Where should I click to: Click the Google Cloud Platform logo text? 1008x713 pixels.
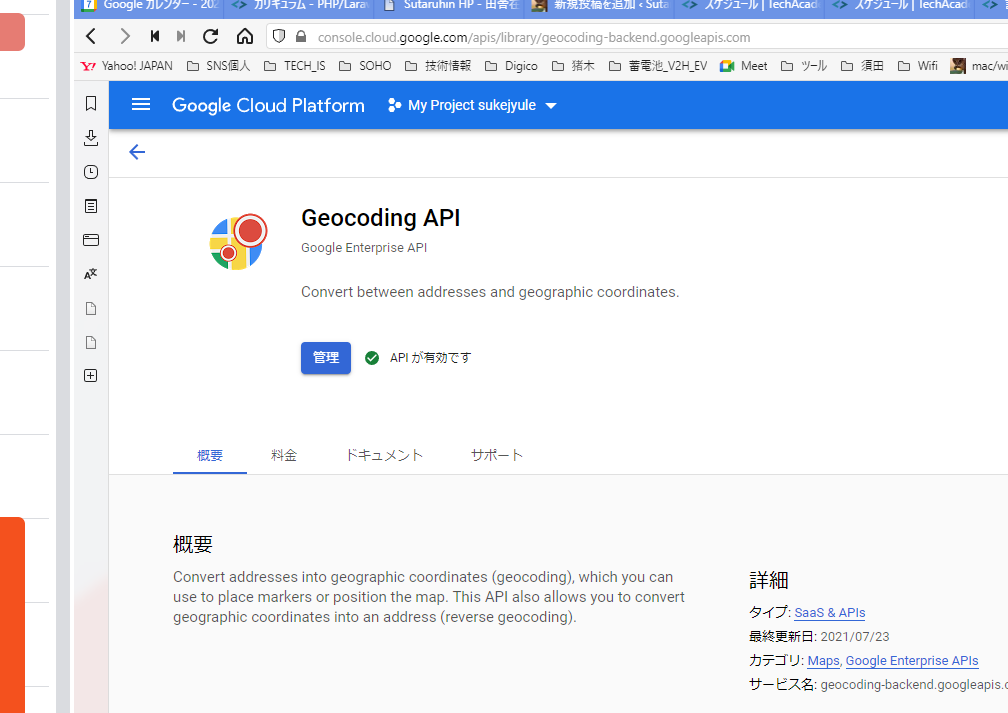click(x=268, y=105)
